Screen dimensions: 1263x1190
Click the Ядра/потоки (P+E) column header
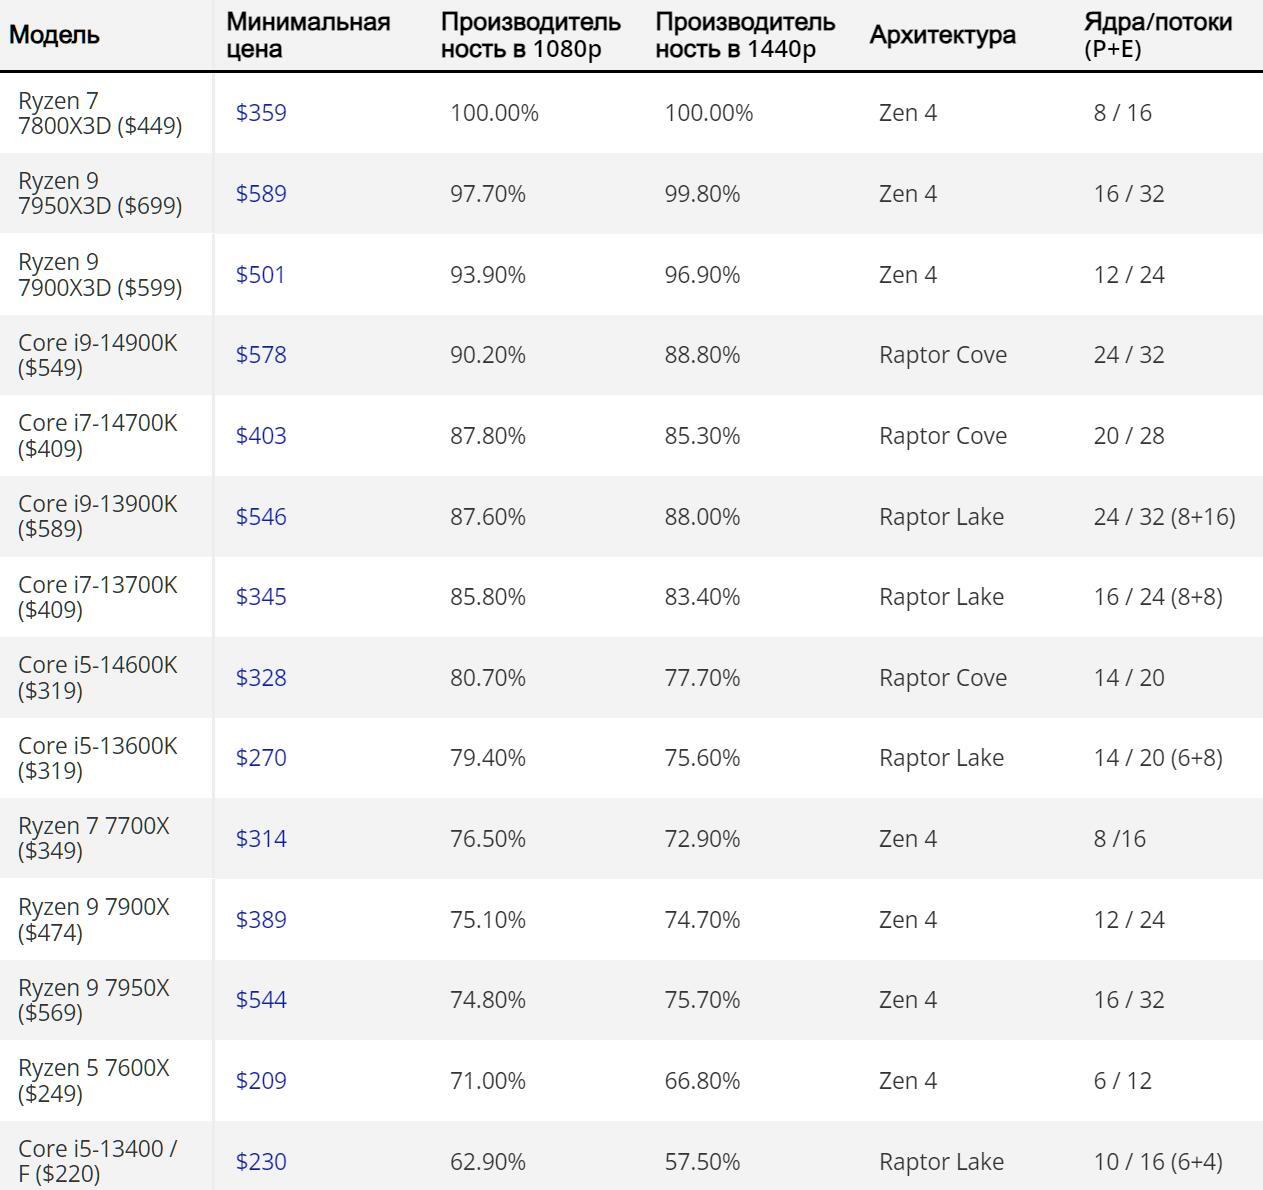coord(1158,35)
